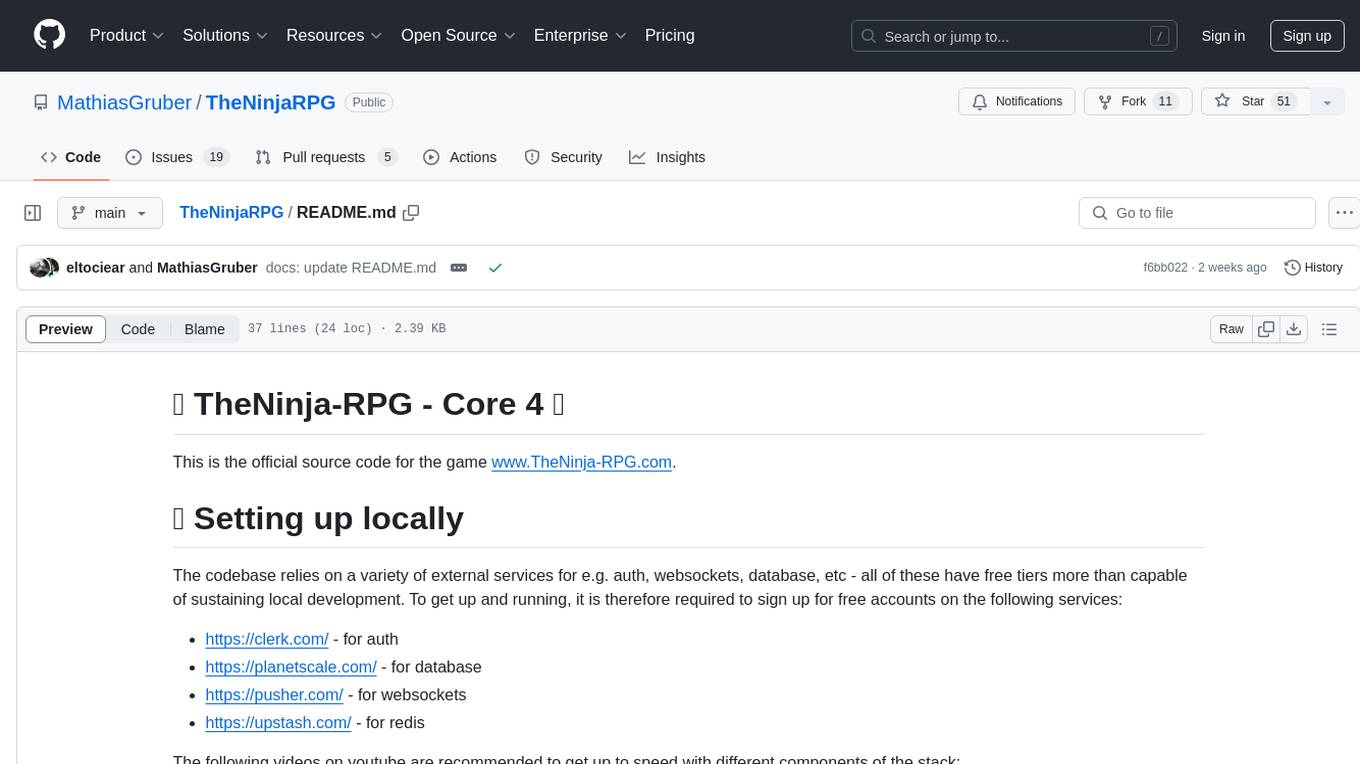Navigate to TheNinjaRPG breadcrumb root
This screenshot has width=1360, height=764.
coord(231,212)
